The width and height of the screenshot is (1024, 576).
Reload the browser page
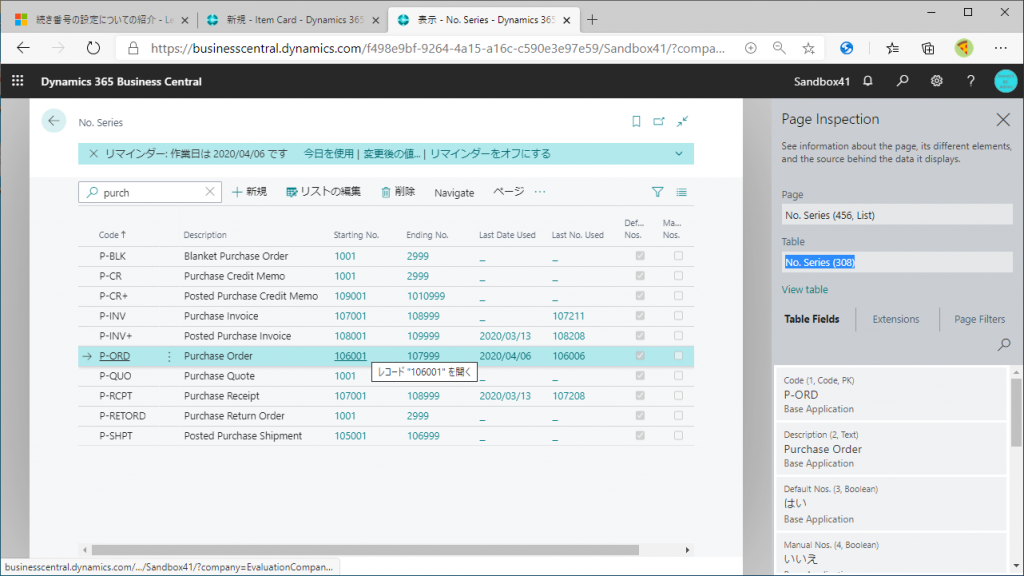pyautogui.click(x=93, y=48)
